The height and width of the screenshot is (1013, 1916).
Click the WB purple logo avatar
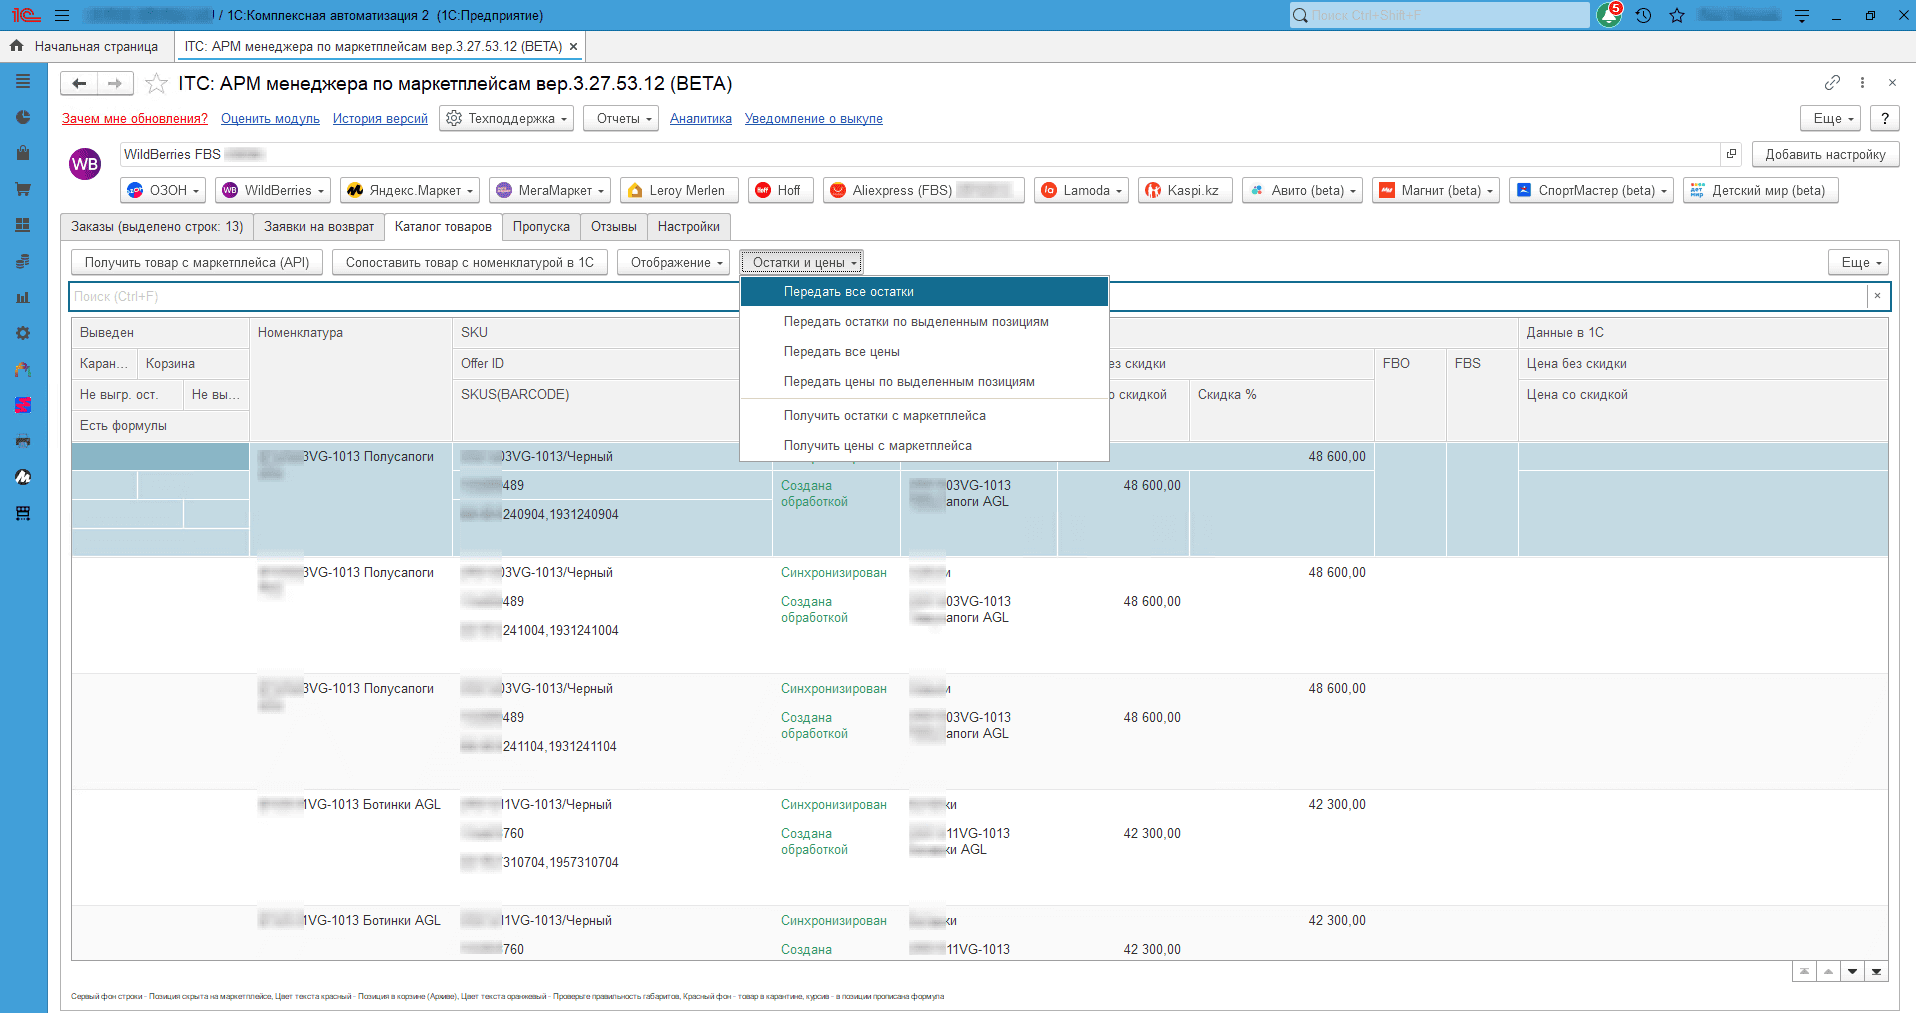85,164
